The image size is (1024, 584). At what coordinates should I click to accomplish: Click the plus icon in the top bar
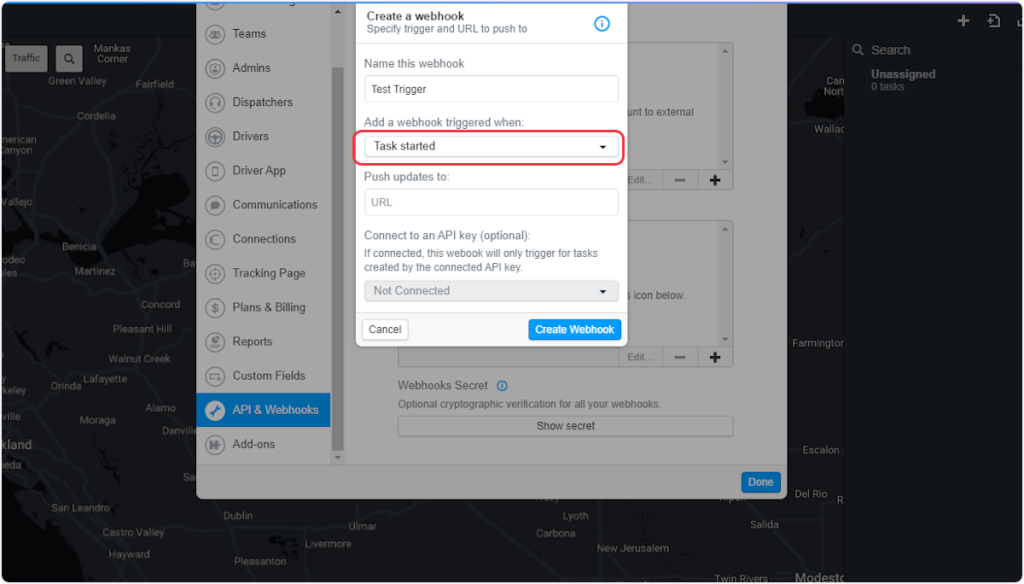coord(963,21)
